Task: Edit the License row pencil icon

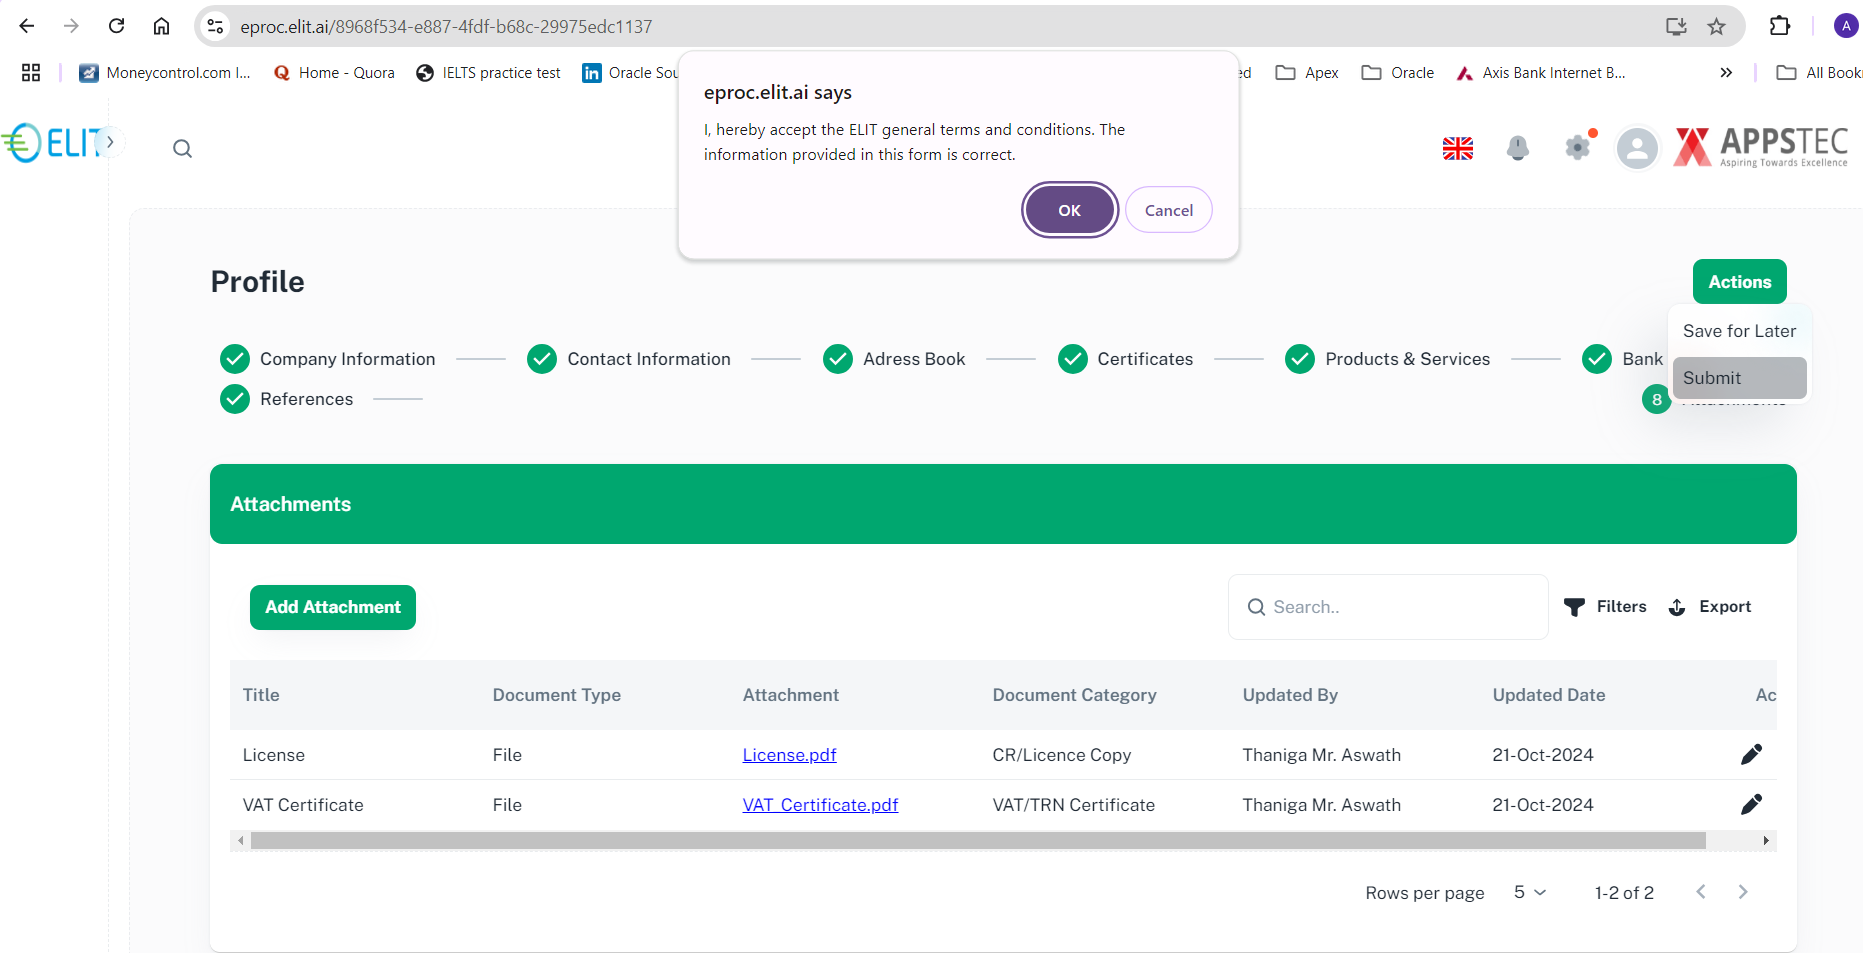Action: tap(1750, 755)
